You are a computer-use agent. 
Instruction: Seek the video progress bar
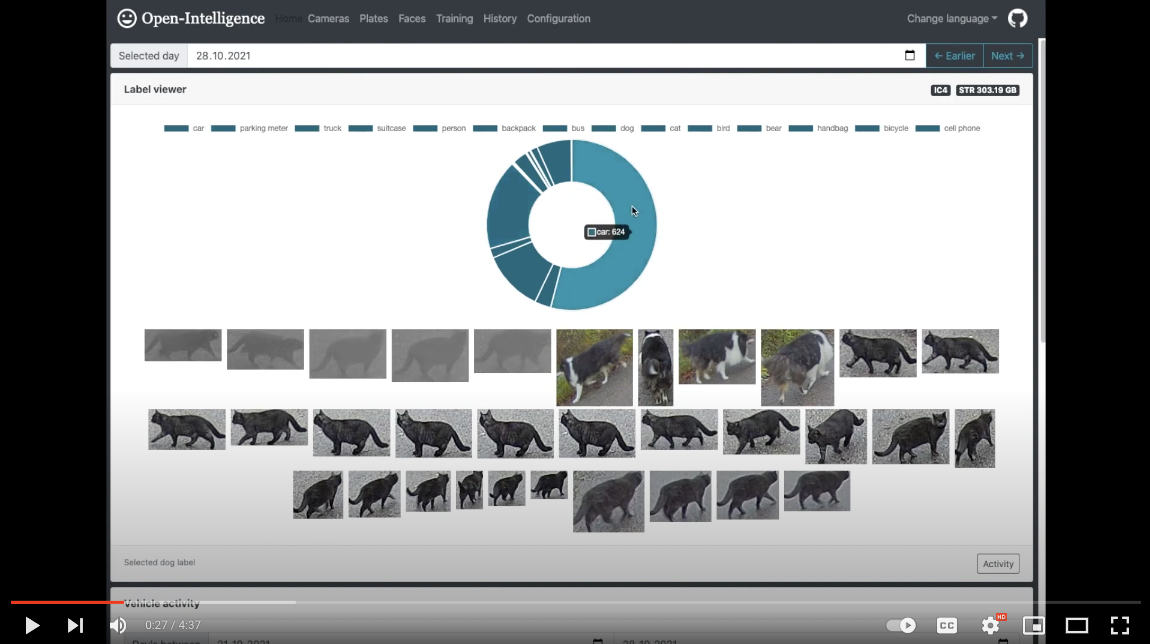click(x=575, y=602)
